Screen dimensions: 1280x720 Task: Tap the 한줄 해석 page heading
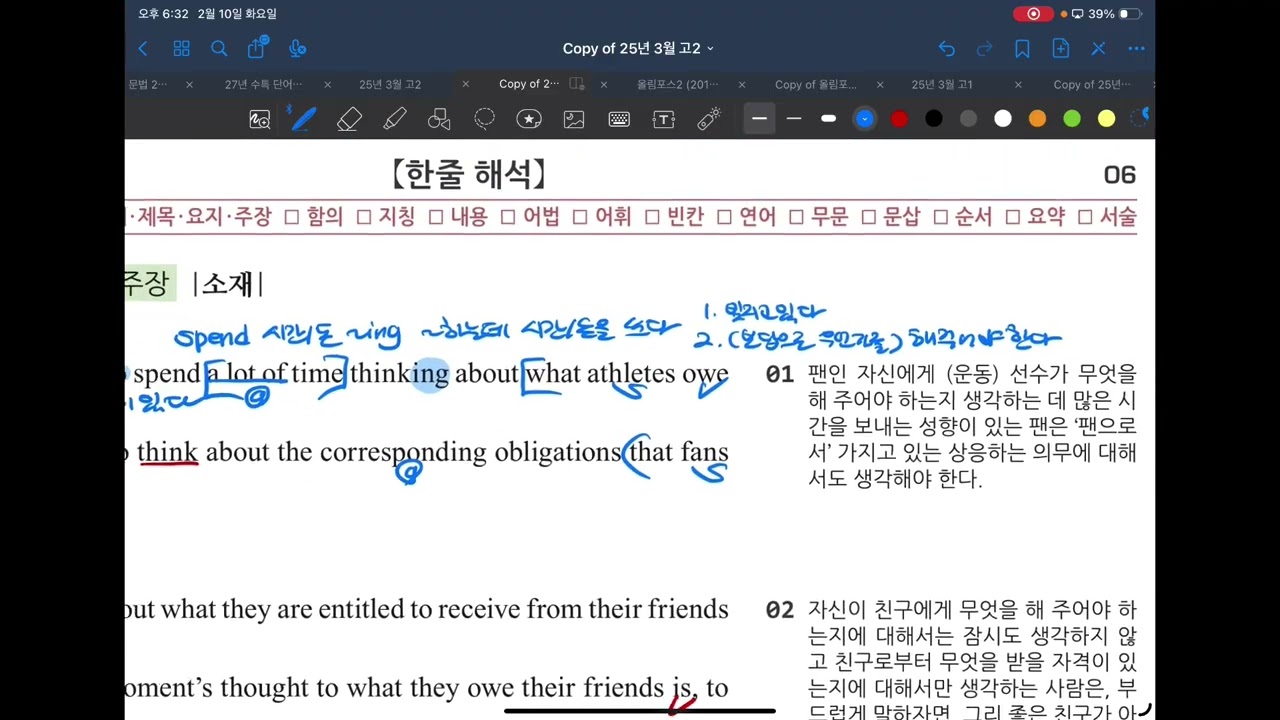469,175
